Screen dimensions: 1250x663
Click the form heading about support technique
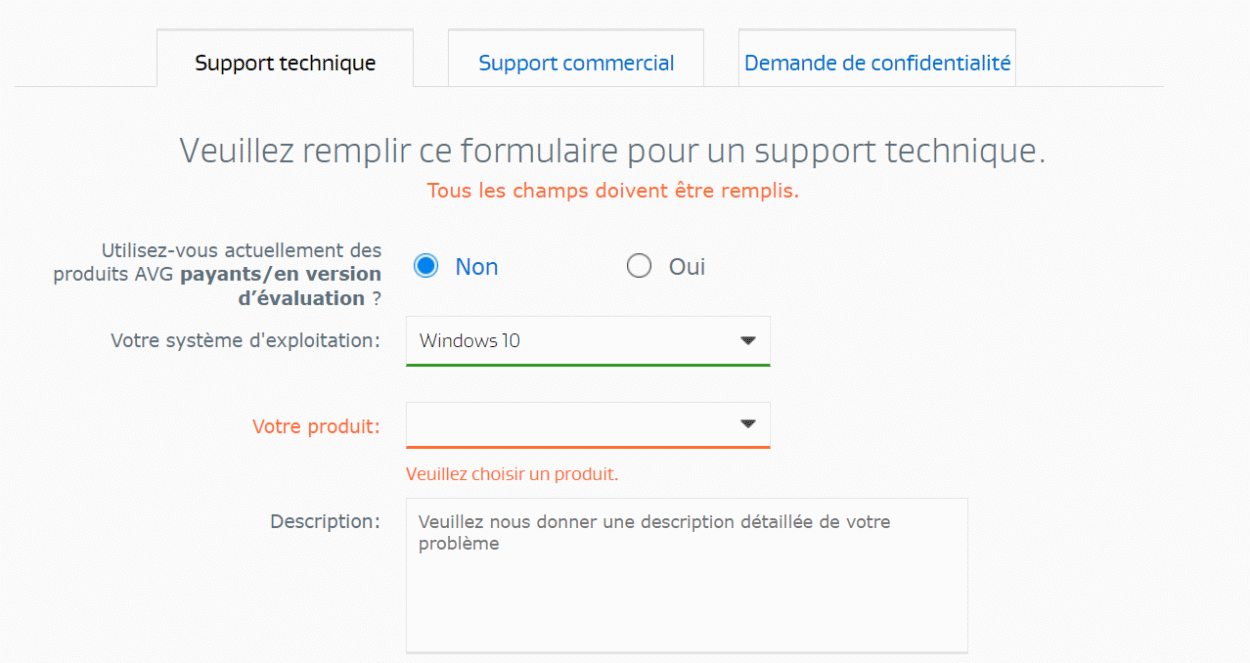(x=613, y=150)
